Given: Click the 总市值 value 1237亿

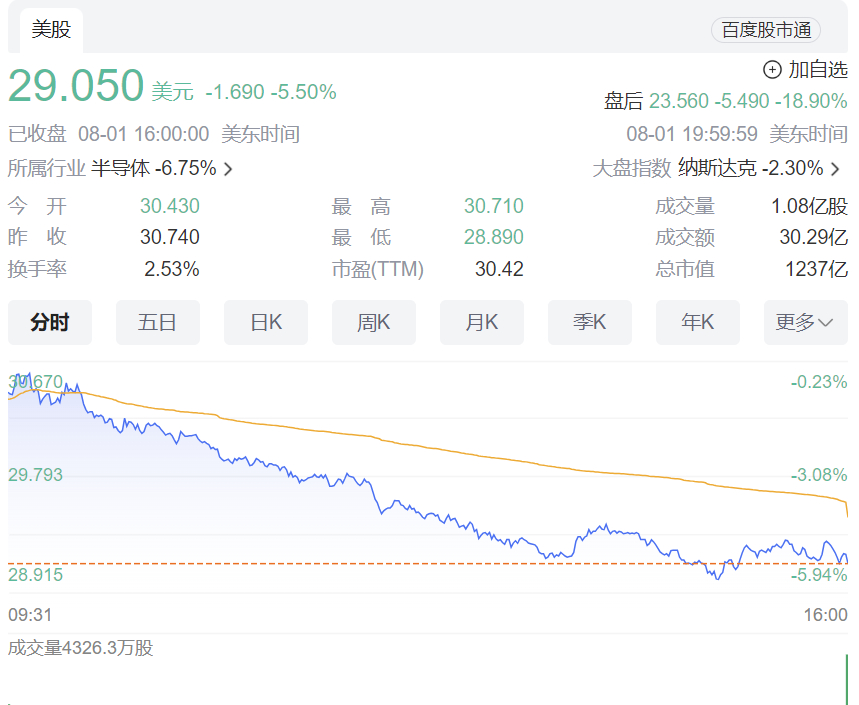Looking at the screenshot, I should click(817, 269).
